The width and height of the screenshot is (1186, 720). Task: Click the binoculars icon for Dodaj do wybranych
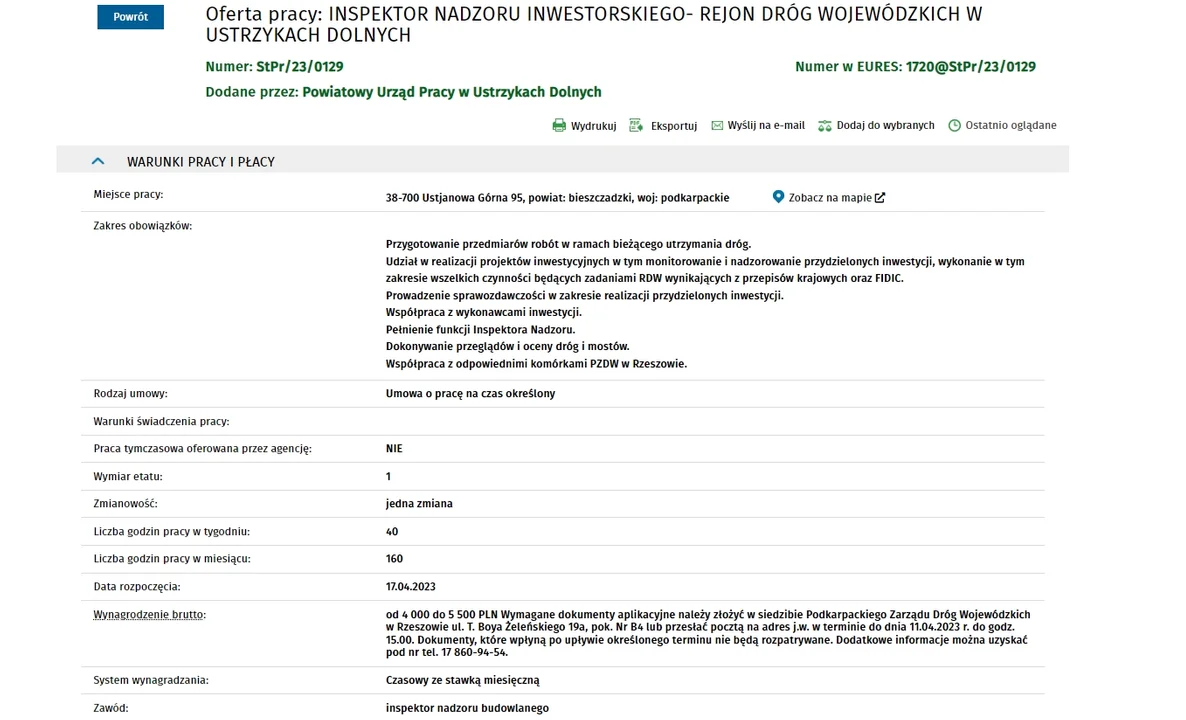pos(824,126)
